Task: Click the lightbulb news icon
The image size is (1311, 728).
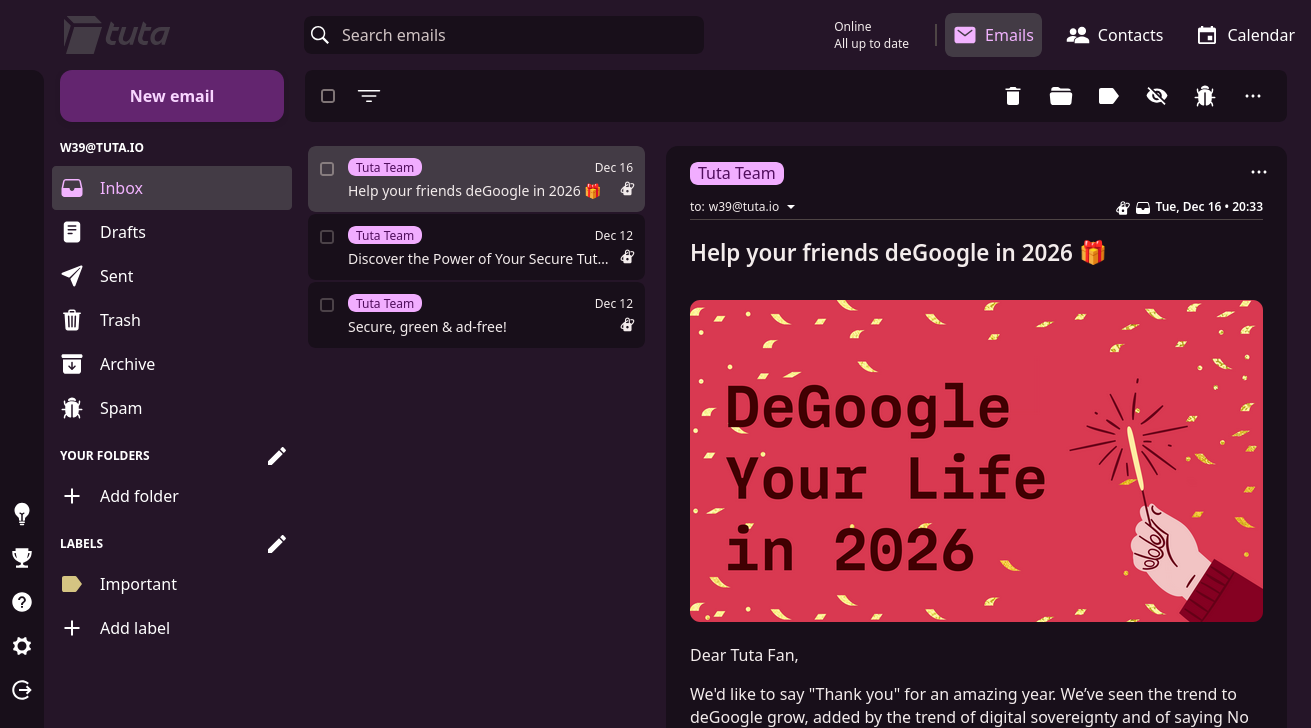Action: coord(22,514)
